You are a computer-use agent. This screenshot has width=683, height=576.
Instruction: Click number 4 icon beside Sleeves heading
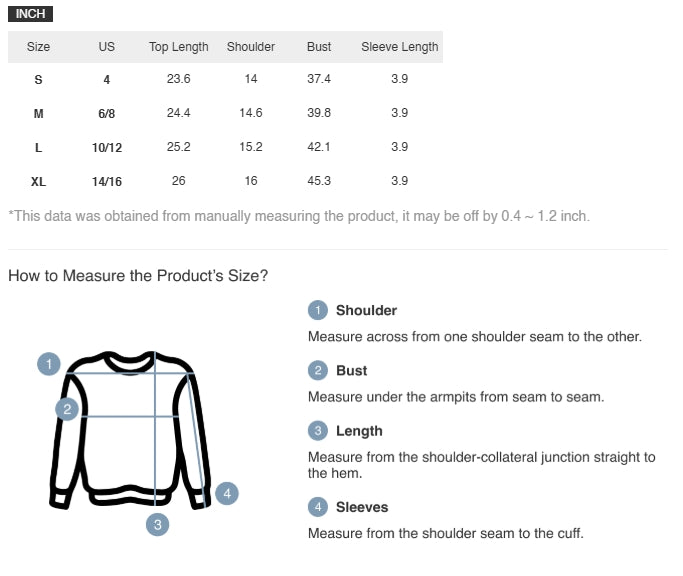(318, 507)
